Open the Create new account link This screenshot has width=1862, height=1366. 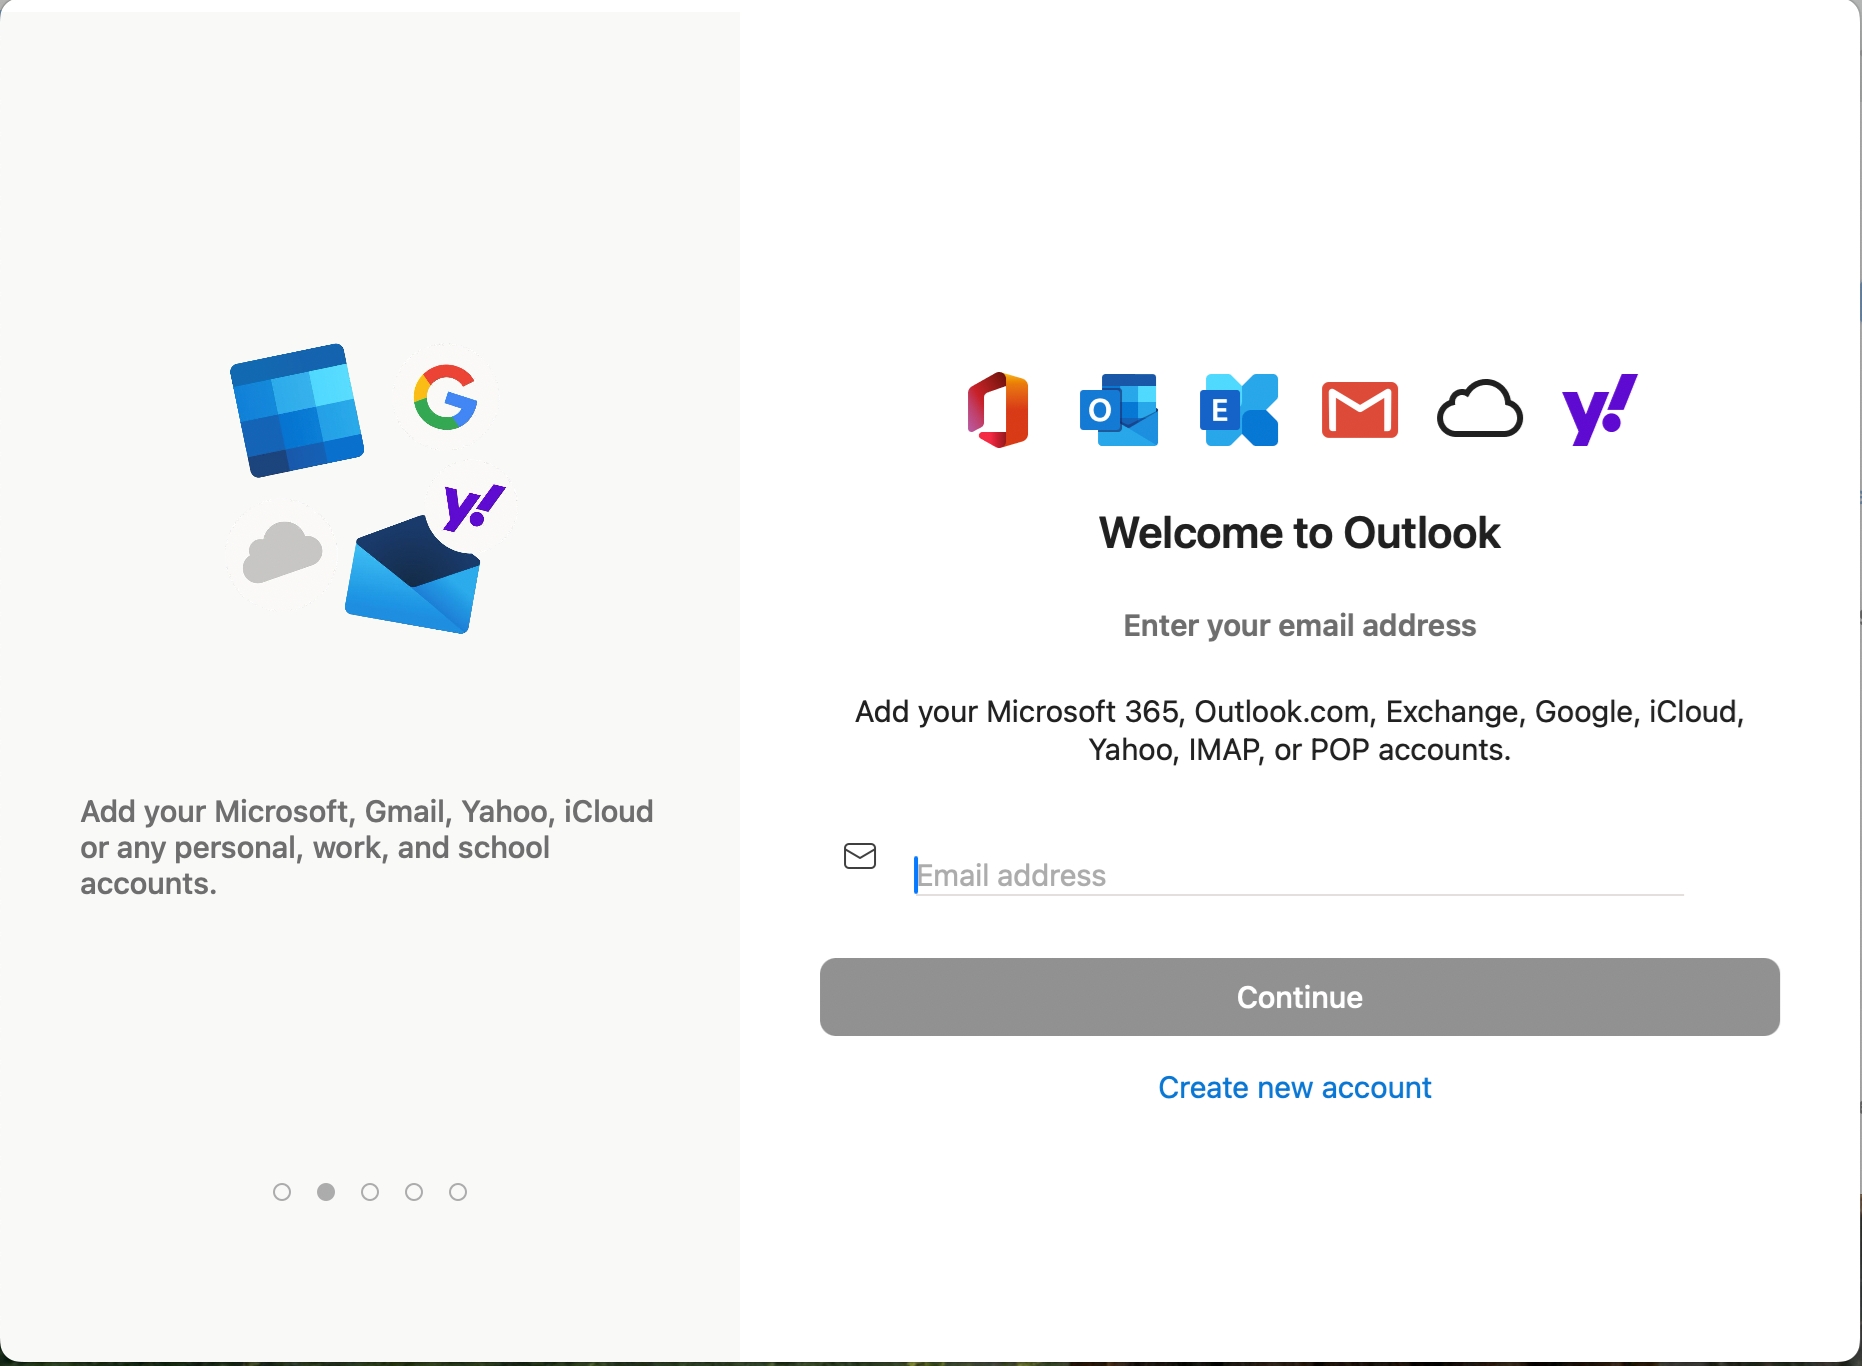[1294, 1087]
